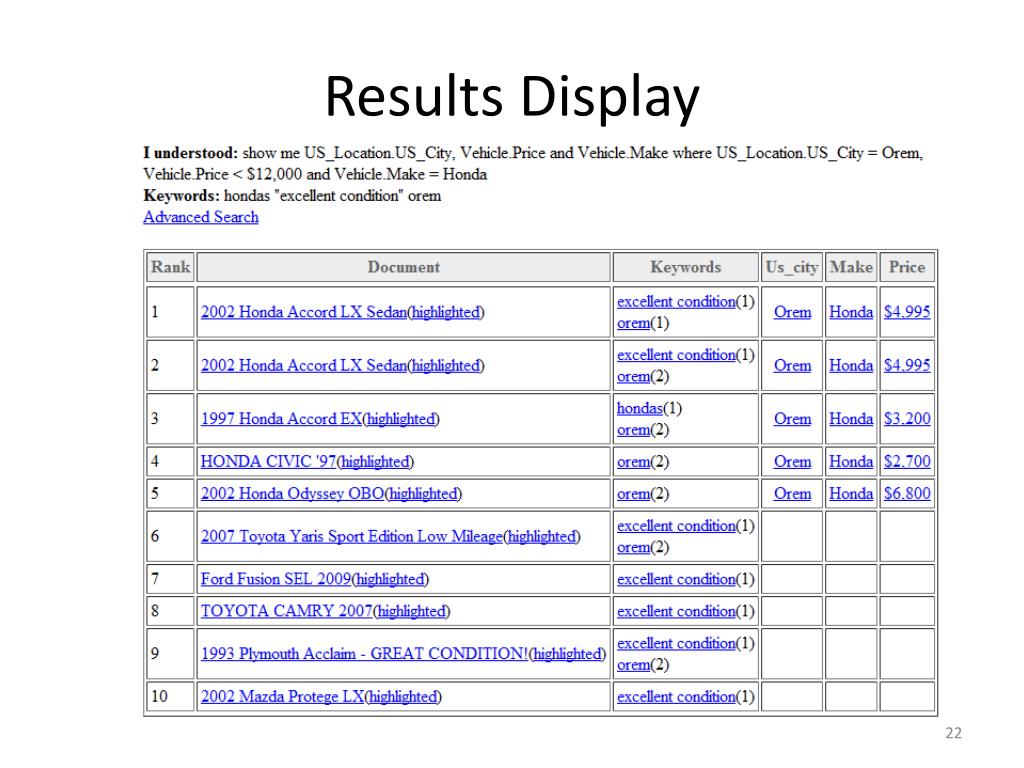Click the $3,200 price link
The height and width of the screenshot is (768, 1024).
click(907, 419)
